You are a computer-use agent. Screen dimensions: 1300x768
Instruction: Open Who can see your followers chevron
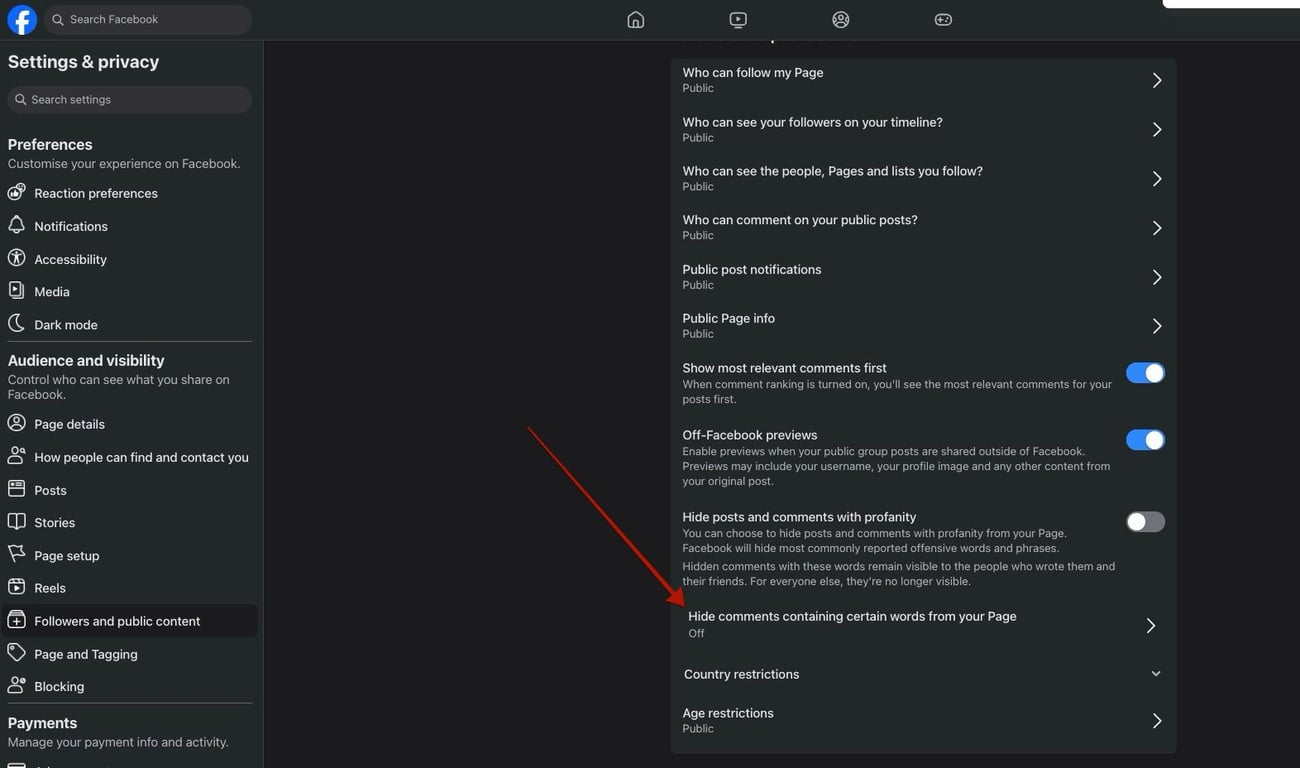1156,129
